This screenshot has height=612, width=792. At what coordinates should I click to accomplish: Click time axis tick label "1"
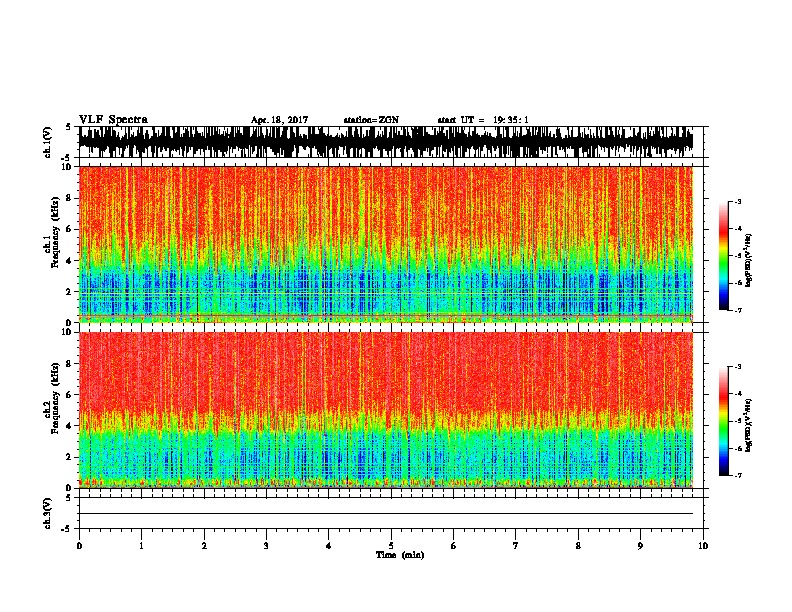point(141,545)
